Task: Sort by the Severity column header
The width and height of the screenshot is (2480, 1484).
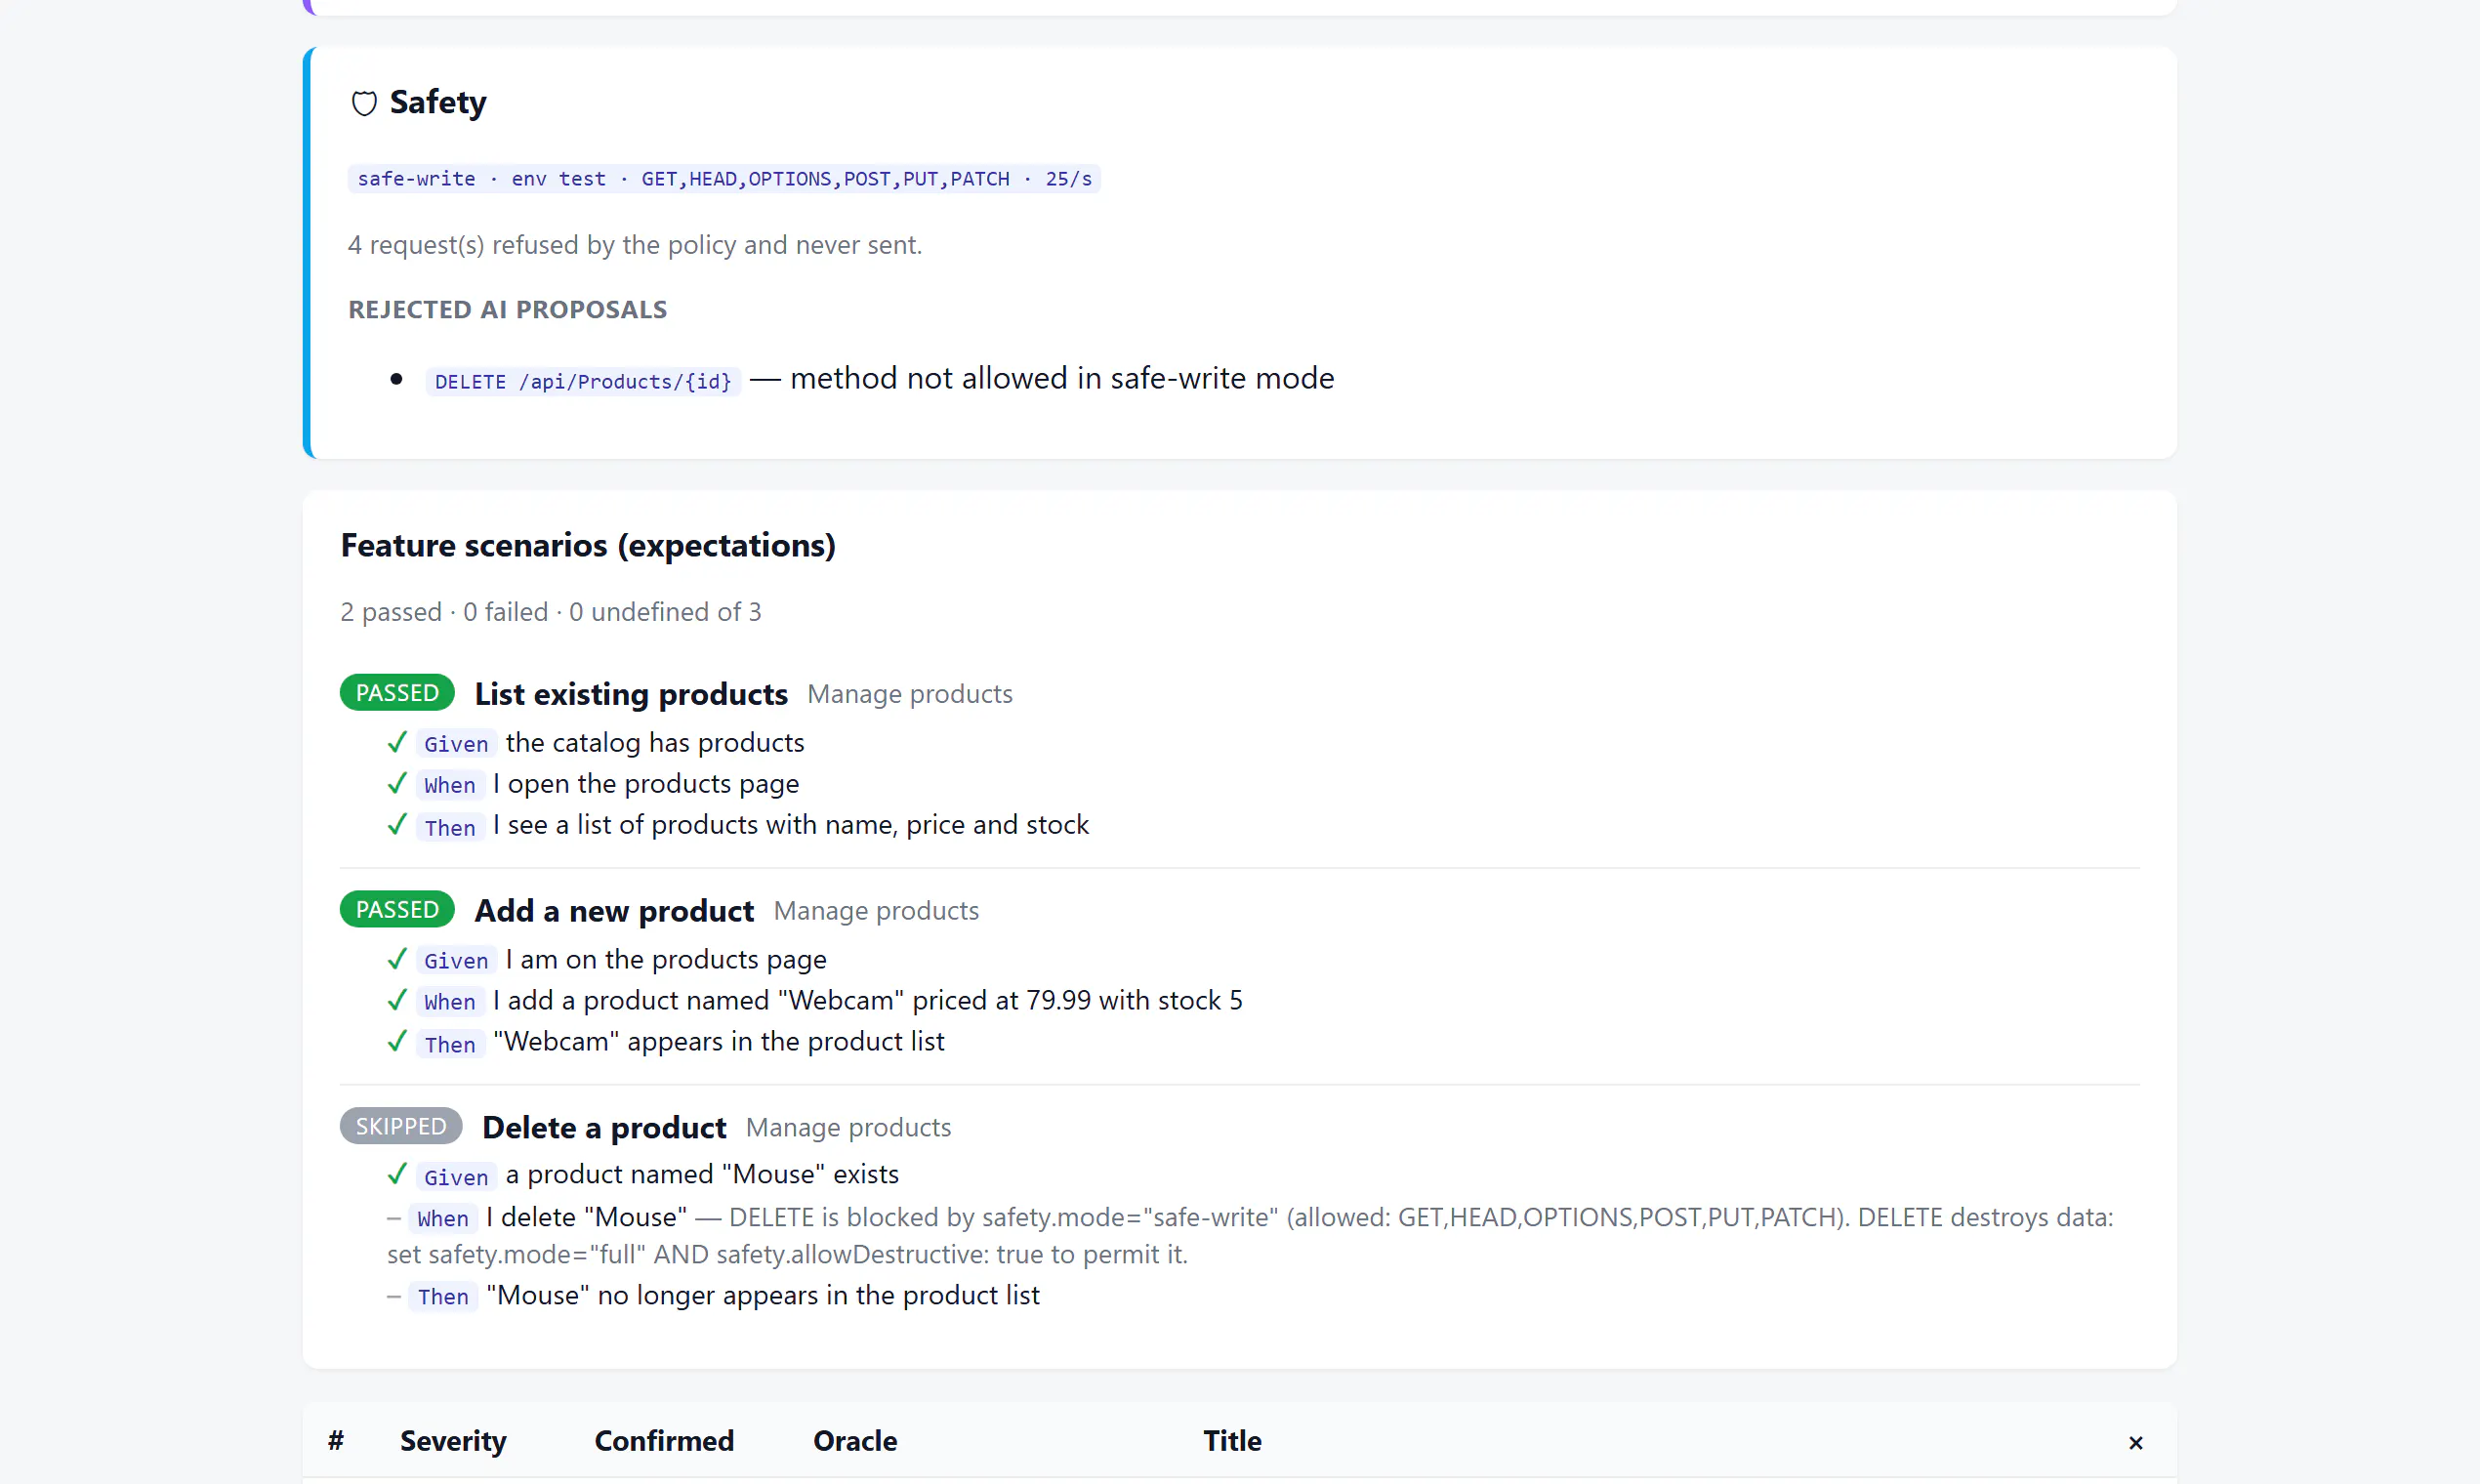Action: click(x=453, y=1441)
